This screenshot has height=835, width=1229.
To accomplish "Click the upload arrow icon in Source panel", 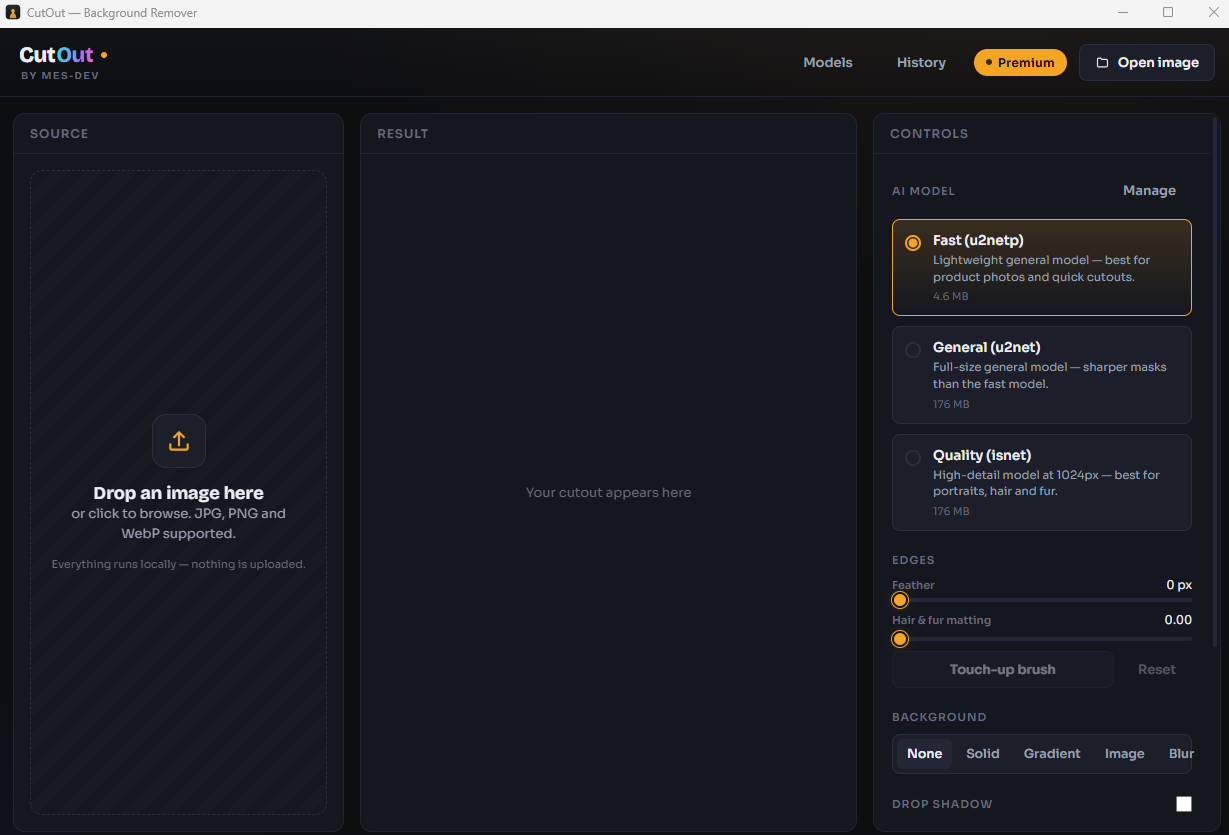I will (179, 441).
